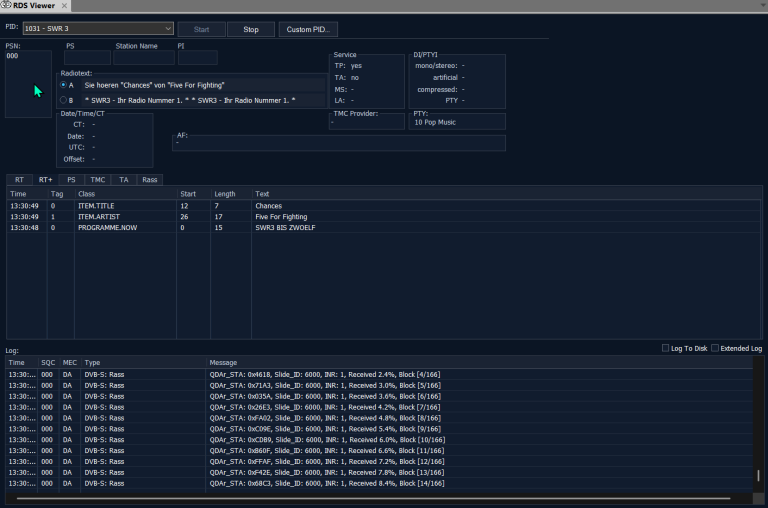Viewport: 768px width, 508px height.
Task: Select log row with Block [4/166]
Action: tap(379, 374)
